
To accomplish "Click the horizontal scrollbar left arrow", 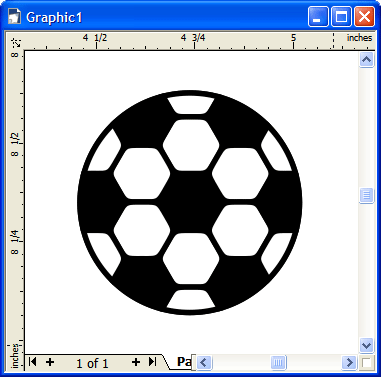I will click(x=204, y=362).
